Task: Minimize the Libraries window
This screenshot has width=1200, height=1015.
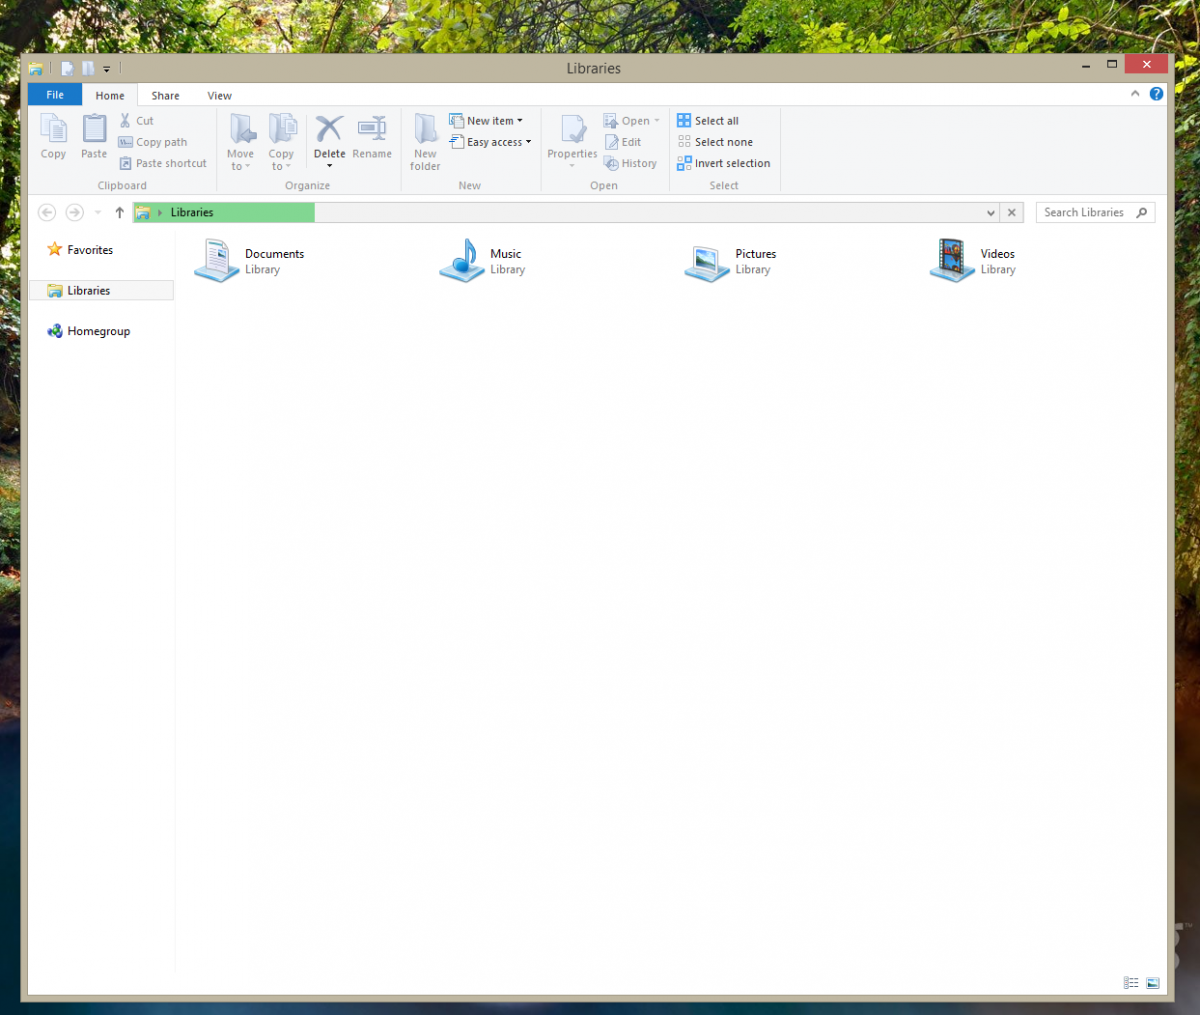Action: click(x=1086, y=66)
